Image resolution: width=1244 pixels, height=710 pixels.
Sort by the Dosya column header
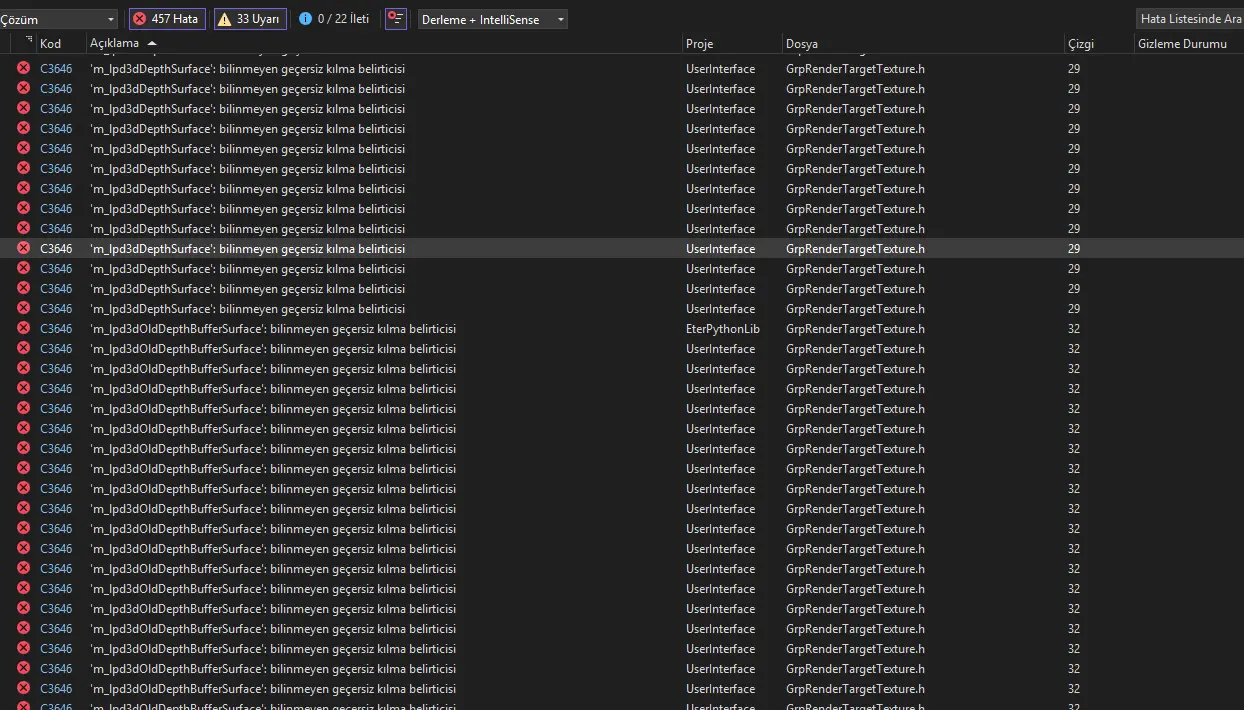[802, 44]
